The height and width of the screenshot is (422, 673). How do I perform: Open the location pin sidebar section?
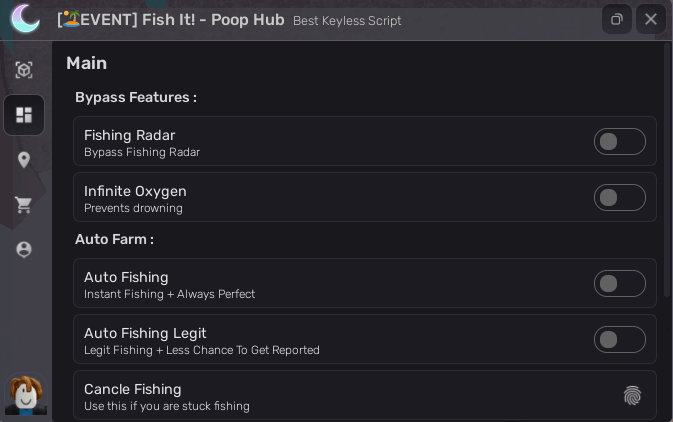24,160
